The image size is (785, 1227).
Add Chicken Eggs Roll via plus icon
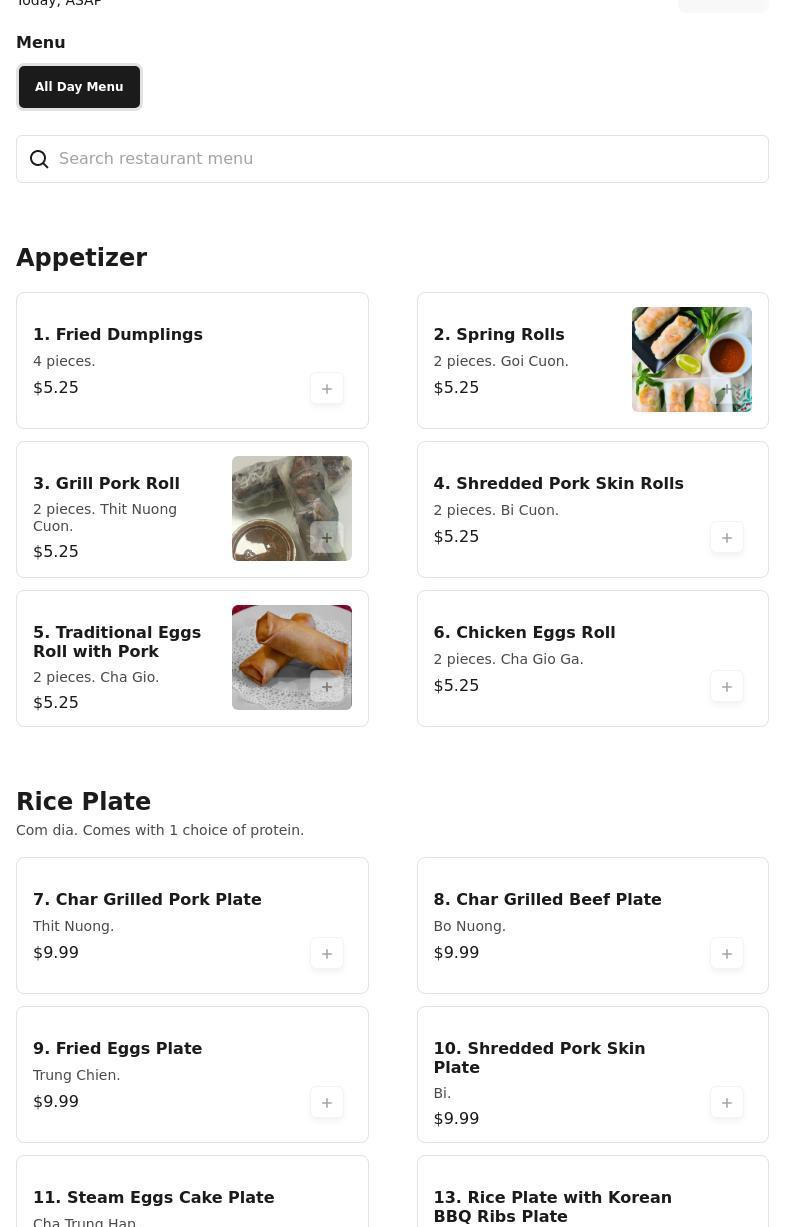[x=727, y=687]
